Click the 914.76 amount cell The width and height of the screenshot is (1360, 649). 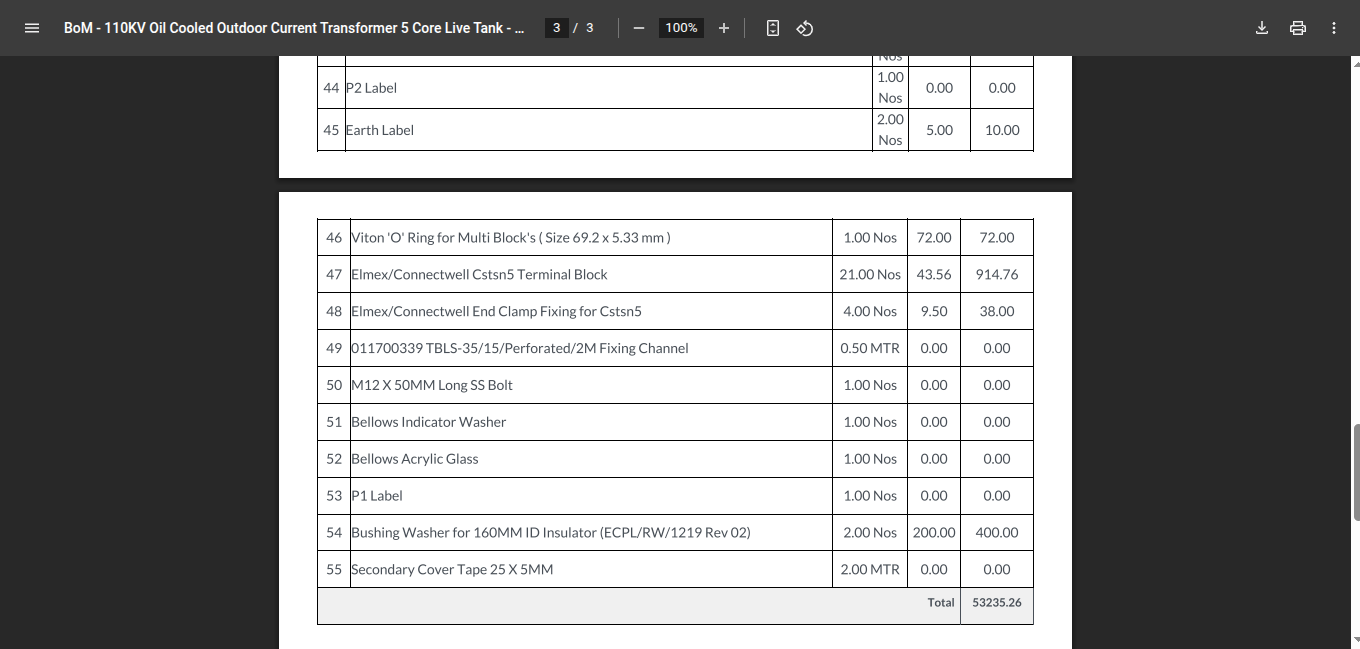click(x=996, y=274)
